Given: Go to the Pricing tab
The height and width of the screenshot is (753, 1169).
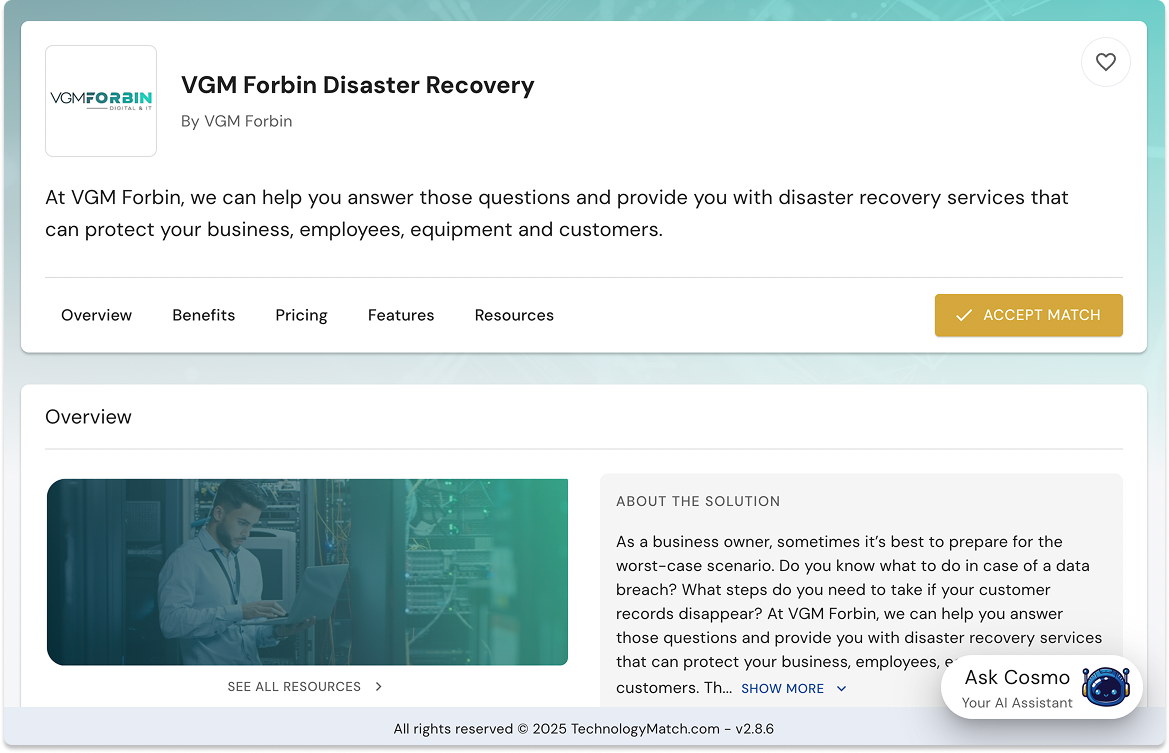Looking at the screenshot, I should click(x=301, y=315).
